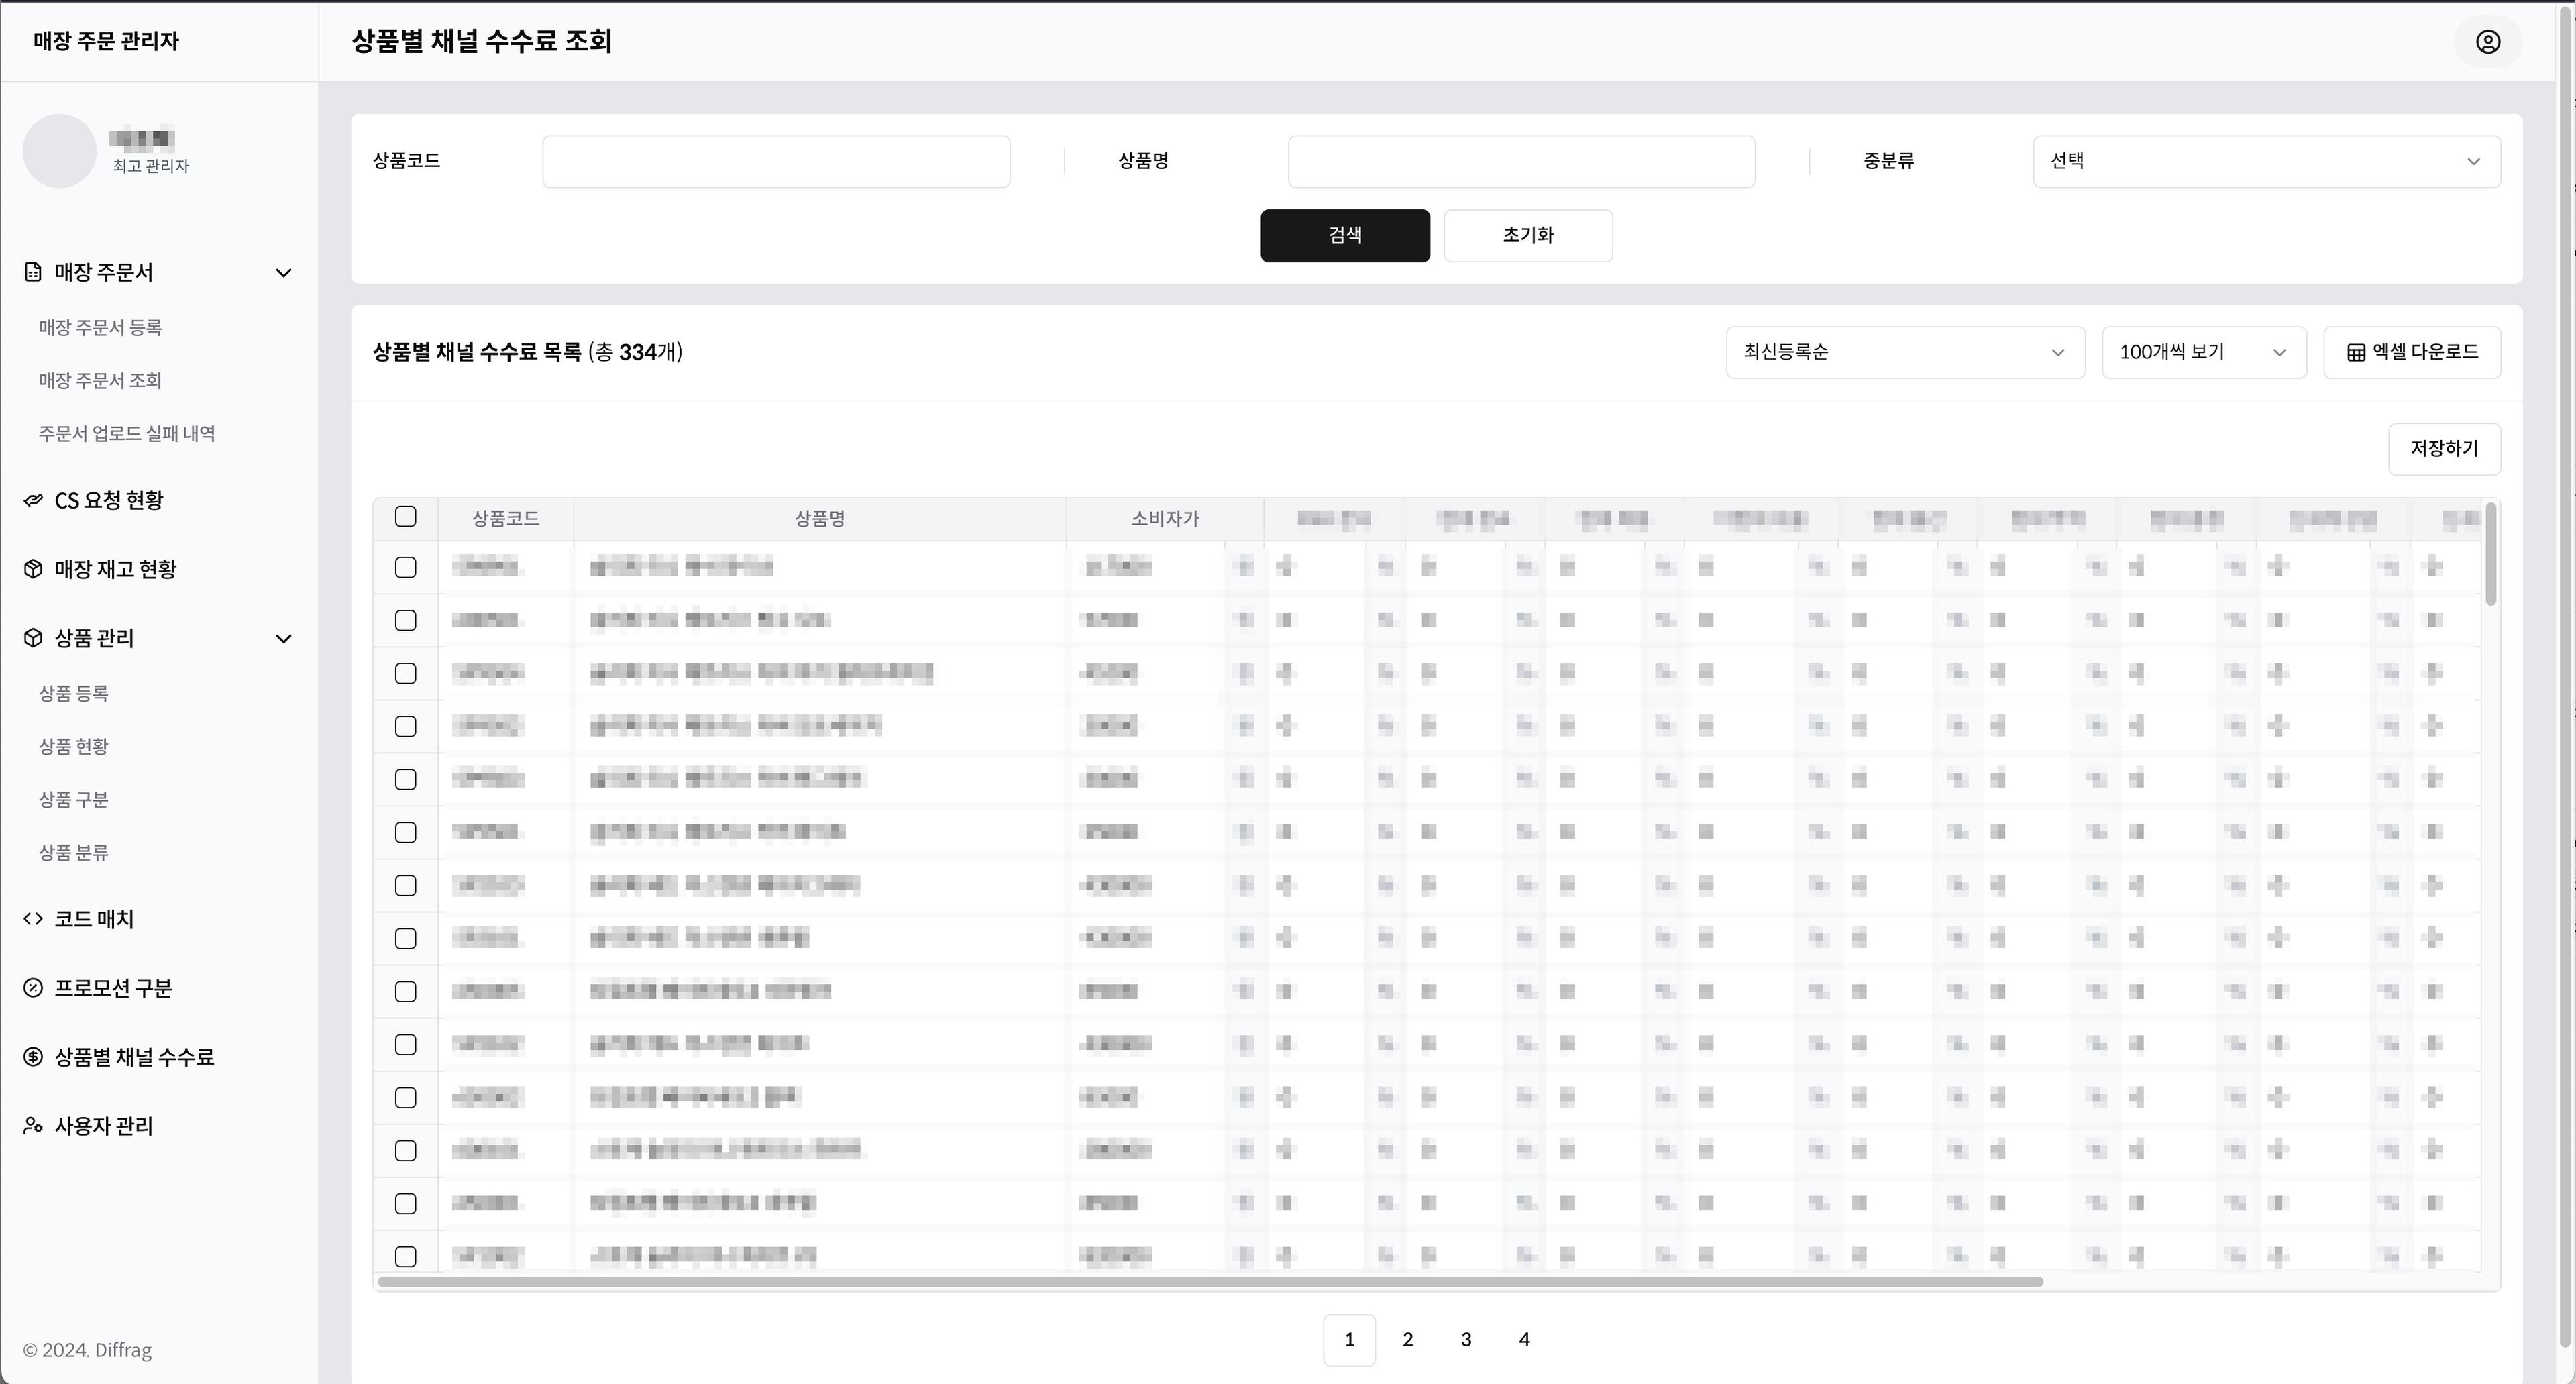Check the third product row checkbox
2576x1384 pixels.
pyautogui.click(x=405, y=674)
